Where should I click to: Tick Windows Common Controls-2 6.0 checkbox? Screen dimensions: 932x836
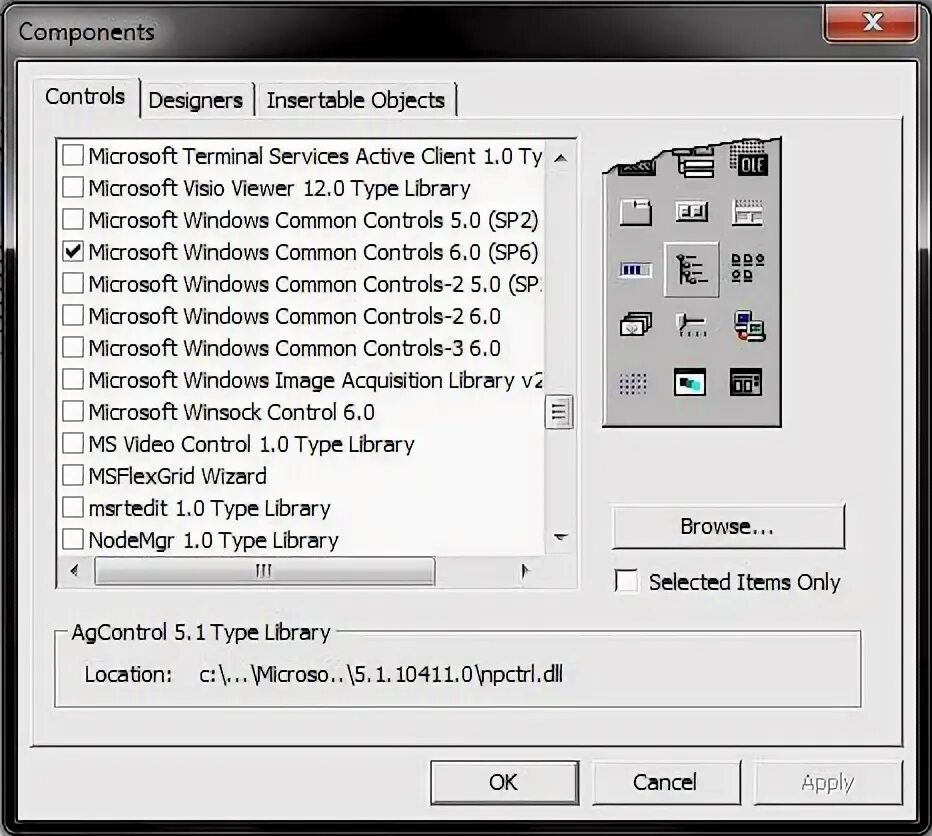click(73, 316)
